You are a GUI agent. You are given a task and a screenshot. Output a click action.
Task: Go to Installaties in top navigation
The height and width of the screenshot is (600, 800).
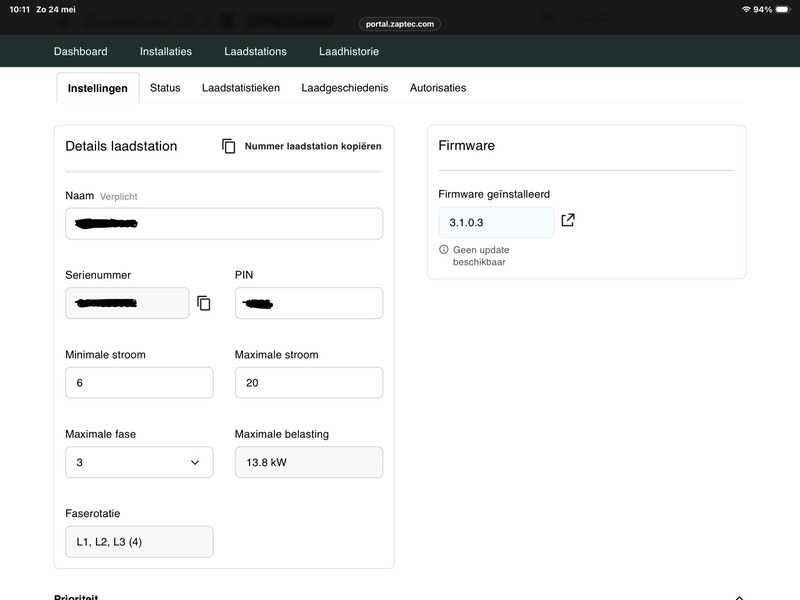tap(166, 52)
